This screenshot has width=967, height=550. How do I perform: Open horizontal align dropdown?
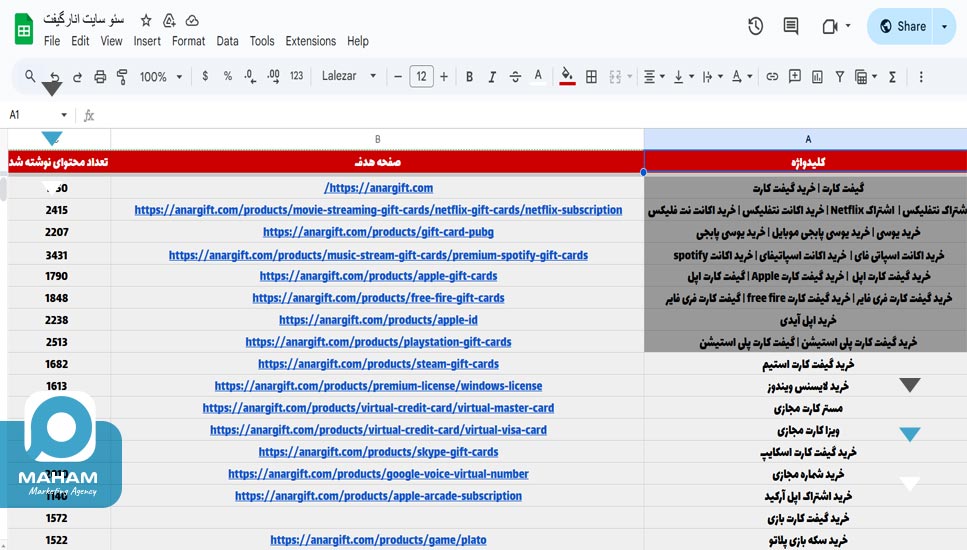click(x=654, y=76)
